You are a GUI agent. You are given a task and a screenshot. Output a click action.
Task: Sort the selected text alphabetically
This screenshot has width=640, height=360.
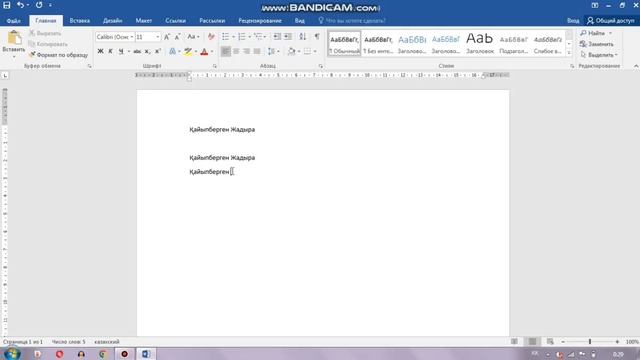[x=302, y=37]
